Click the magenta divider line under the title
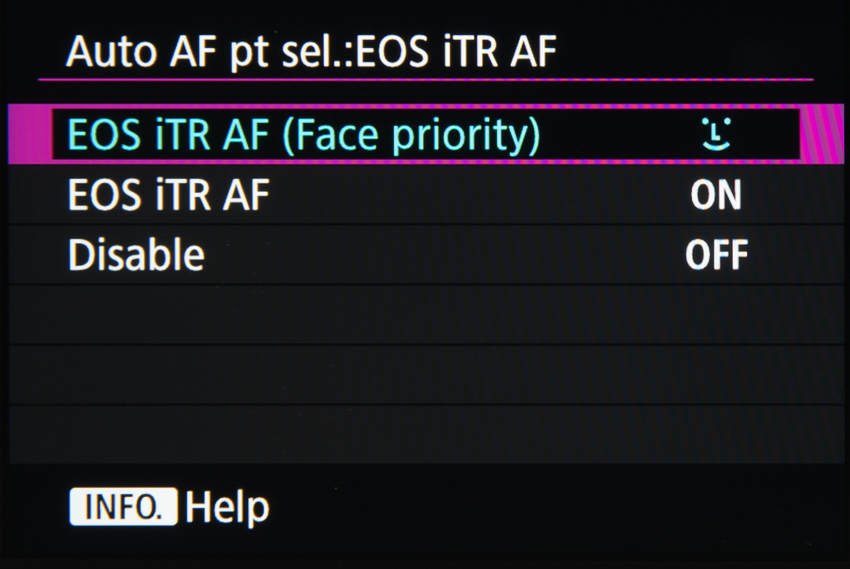The width and height of the screenshot is (850, 569). tap(425, 79)
